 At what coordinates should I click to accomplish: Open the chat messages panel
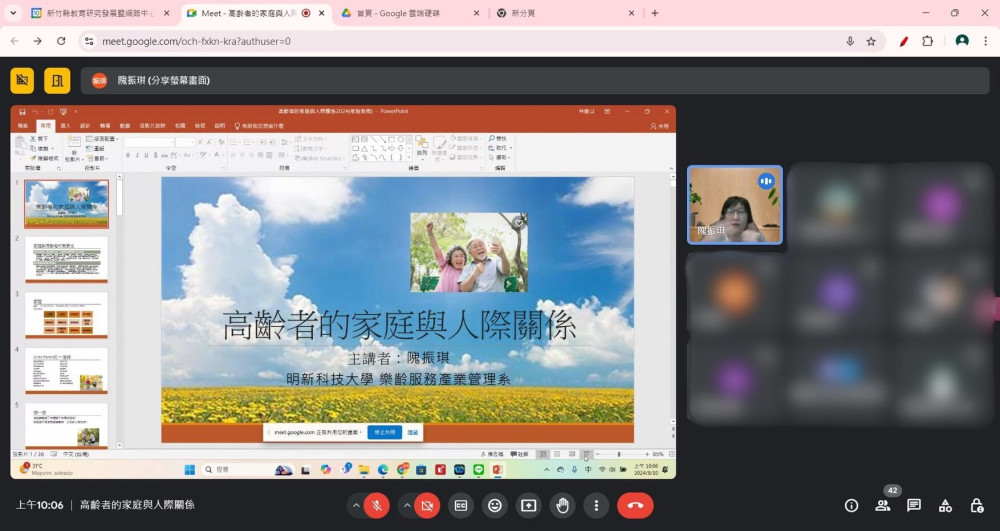click(x=914, y=506)
